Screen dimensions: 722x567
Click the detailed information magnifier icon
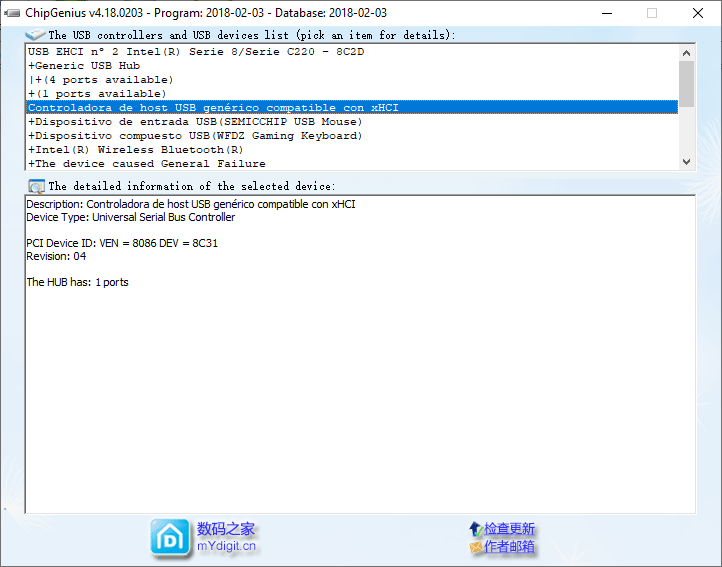coord(36,186)
